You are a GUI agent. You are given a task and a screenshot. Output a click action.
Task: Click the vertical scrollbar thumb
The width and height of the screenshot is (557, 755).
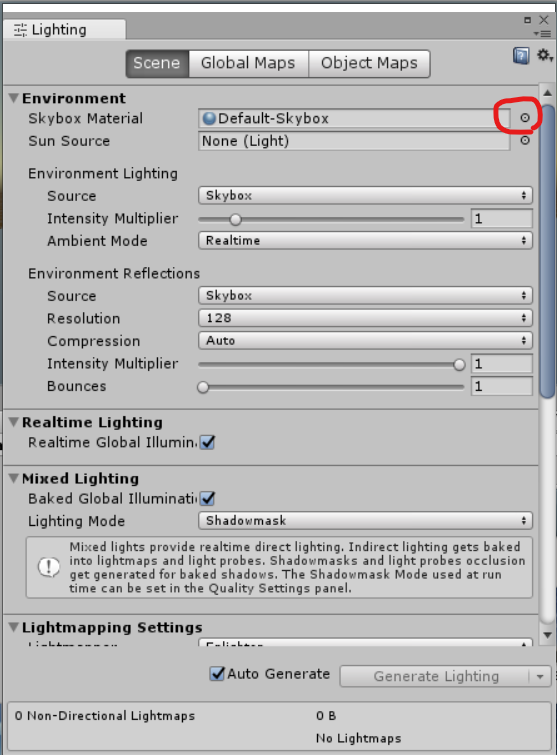[547, 250]
